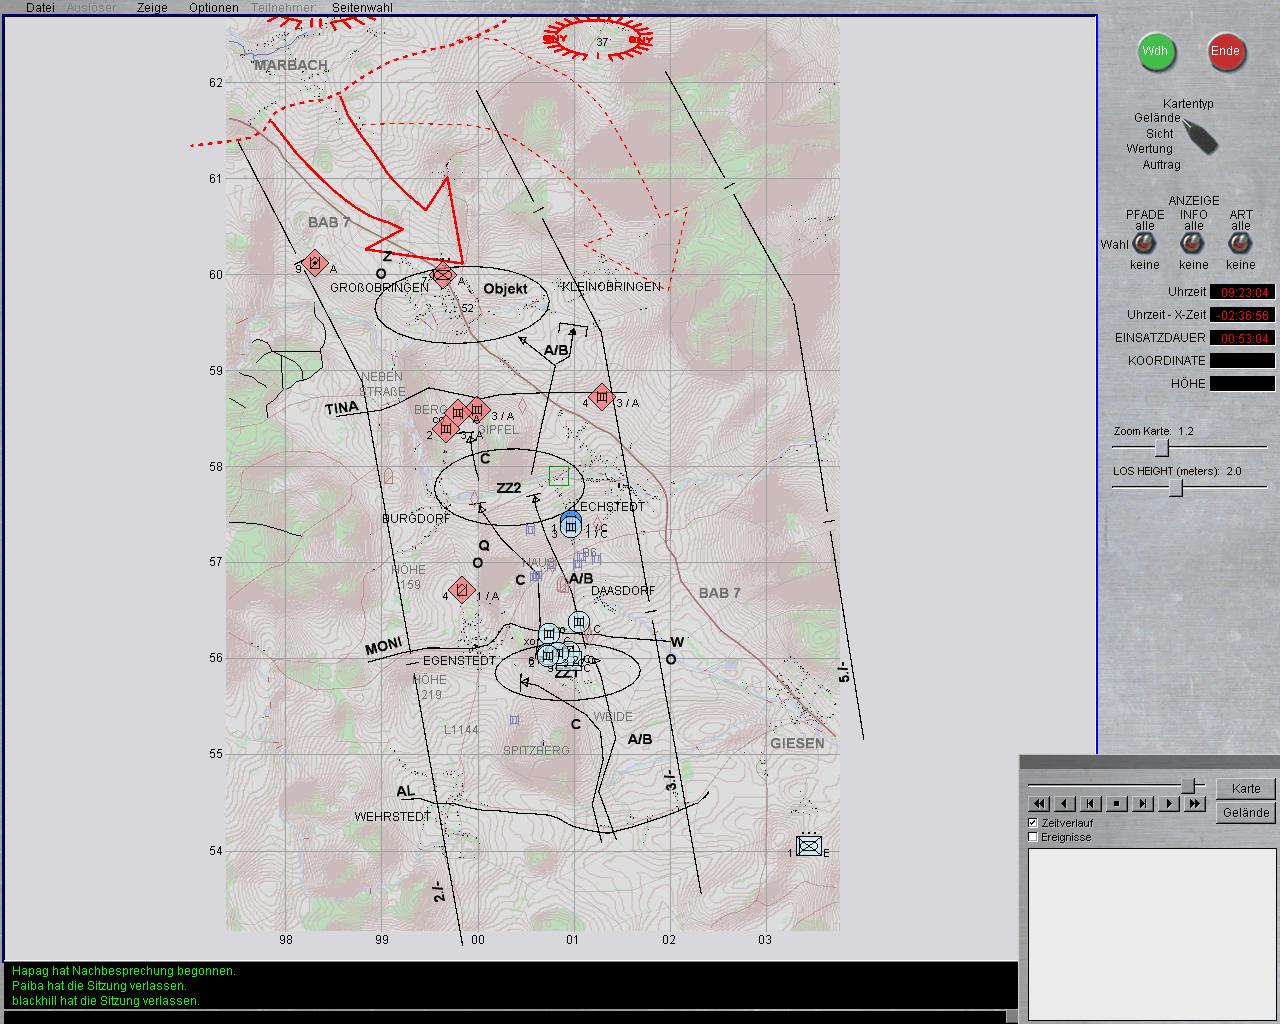Image resolution: width=1280 pixels, height=1024 pixels.
Task: Open the Zeige menu
Action: 152,7
